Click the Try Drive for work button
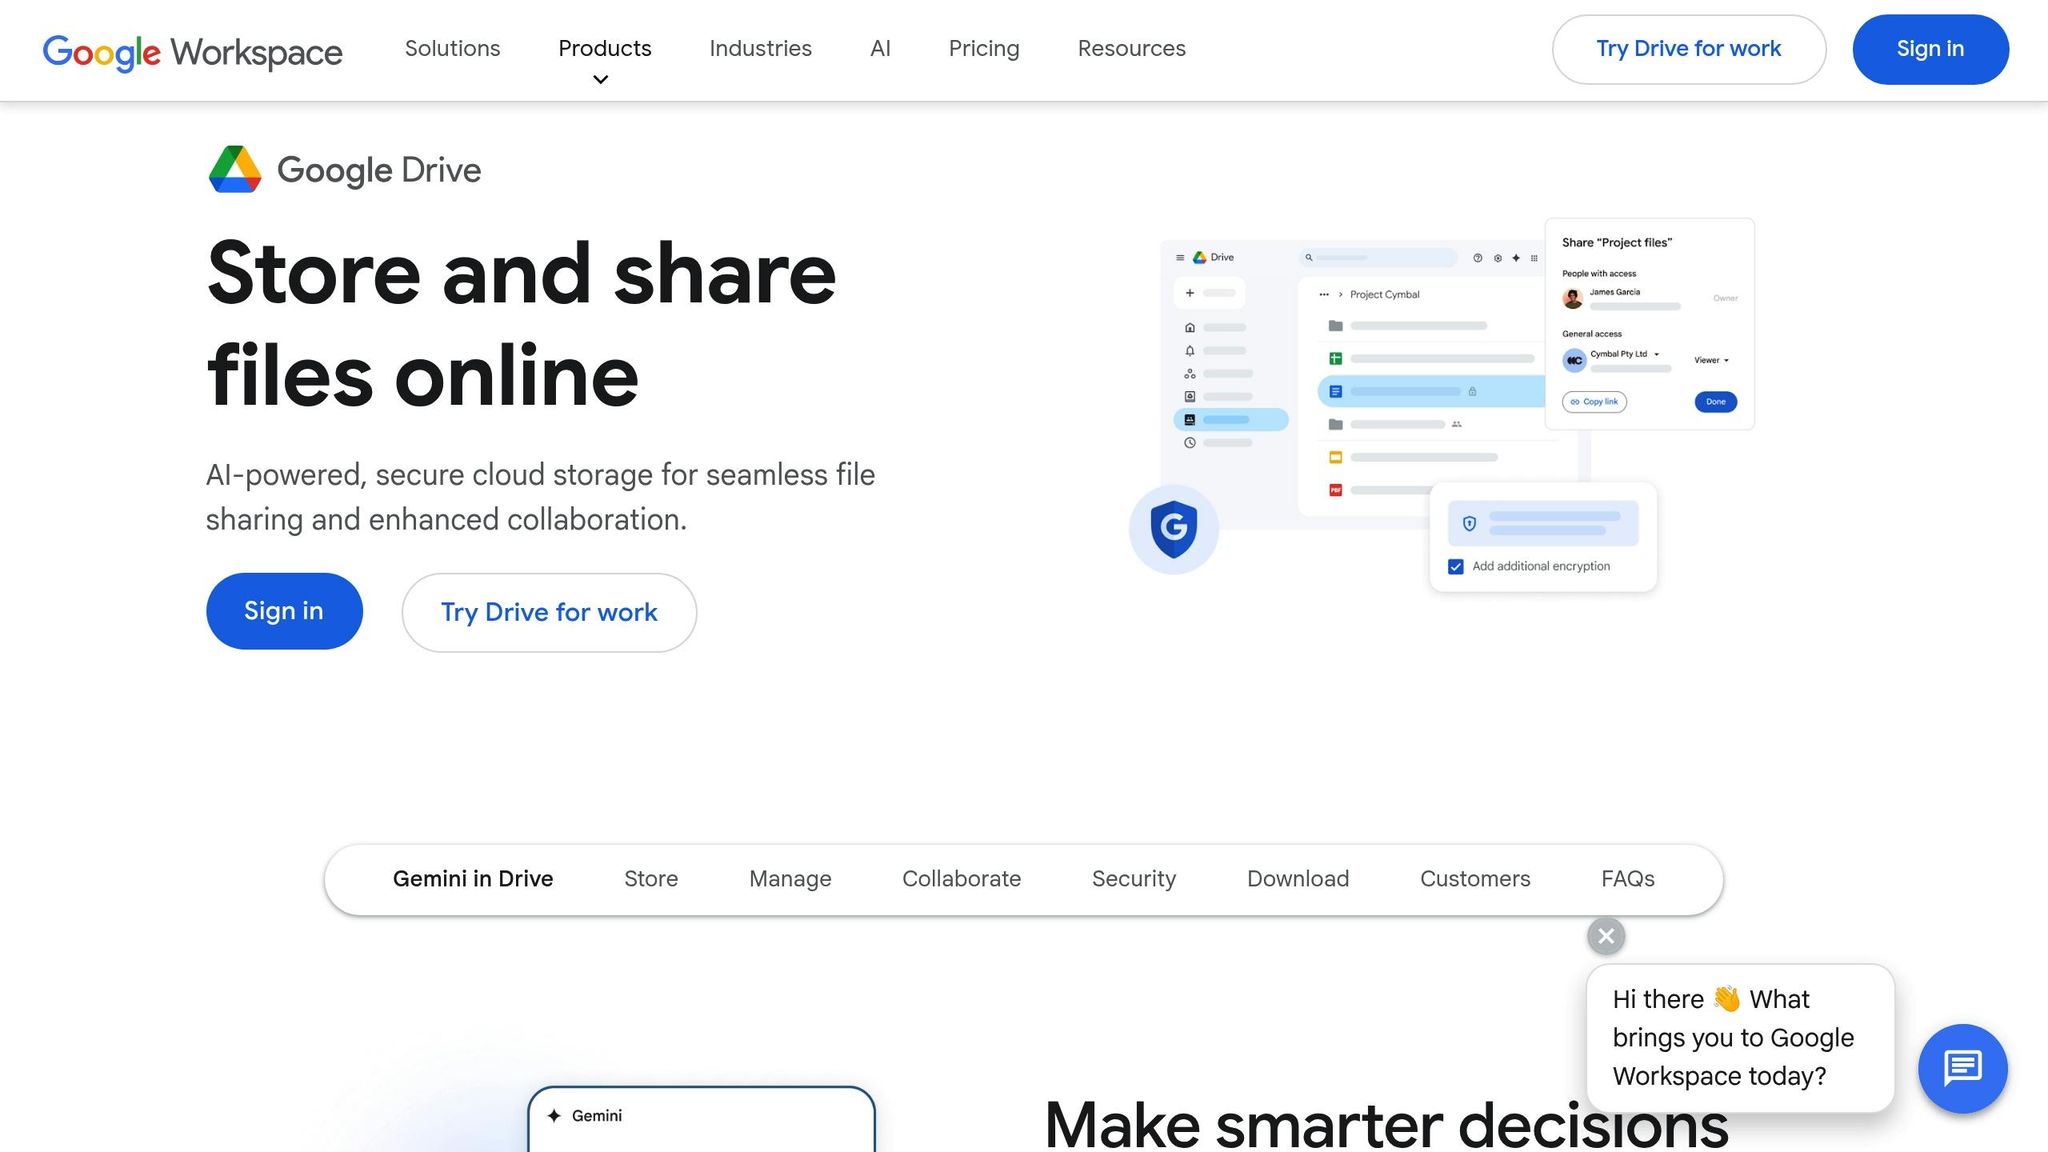The height and width of the screenshot is (1152, 2048). tap(1687, 48)
